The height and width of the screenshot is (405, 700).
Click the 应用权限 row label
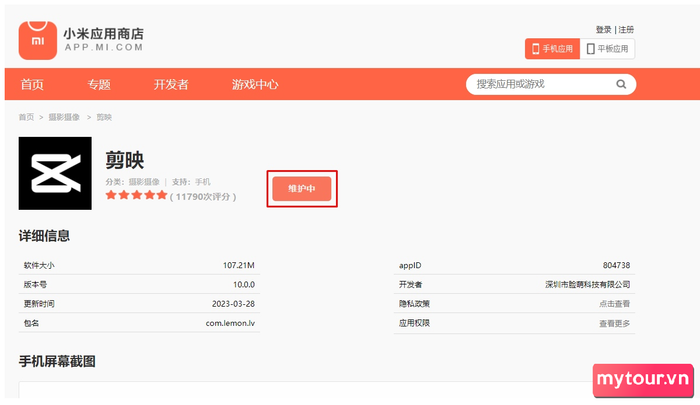coord(414,323)
